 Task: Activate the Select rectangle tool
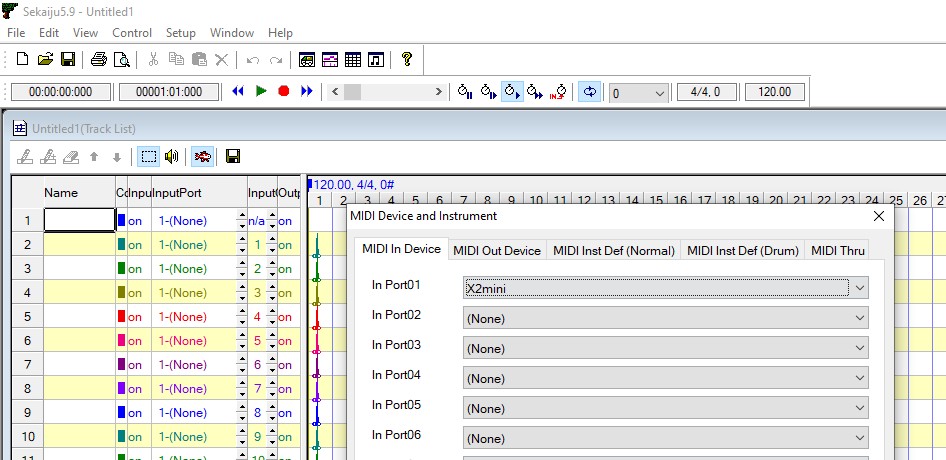coord(148,157)
